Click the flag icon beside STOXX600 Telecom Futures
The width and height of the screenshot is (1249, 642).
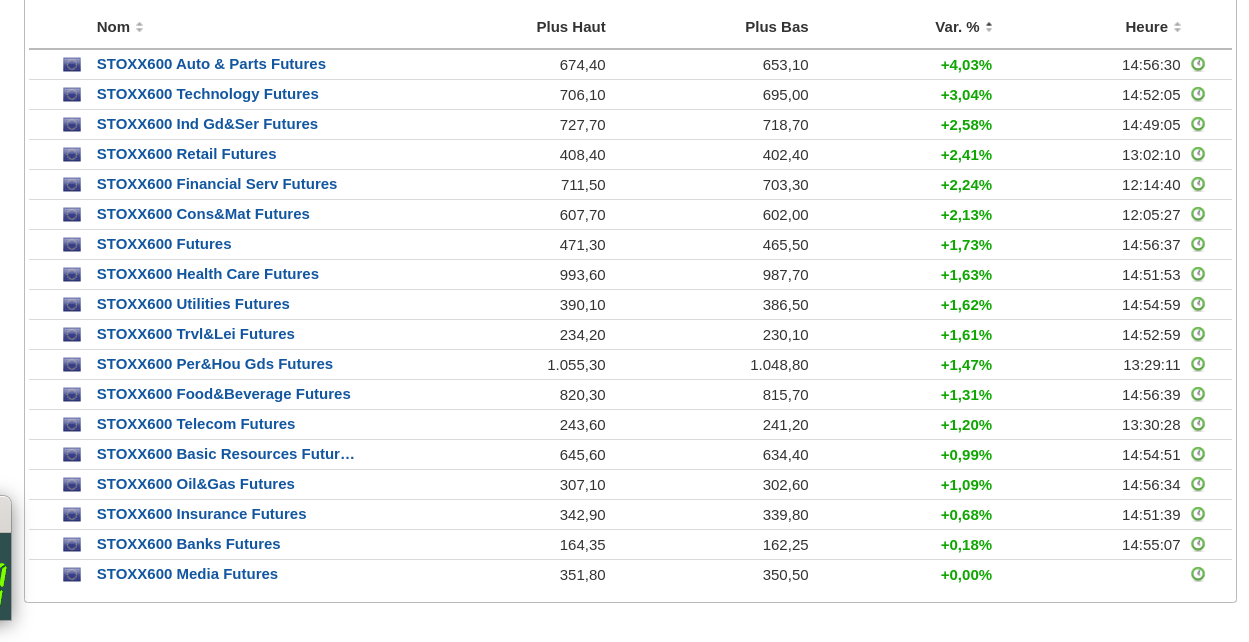(72, 424)
